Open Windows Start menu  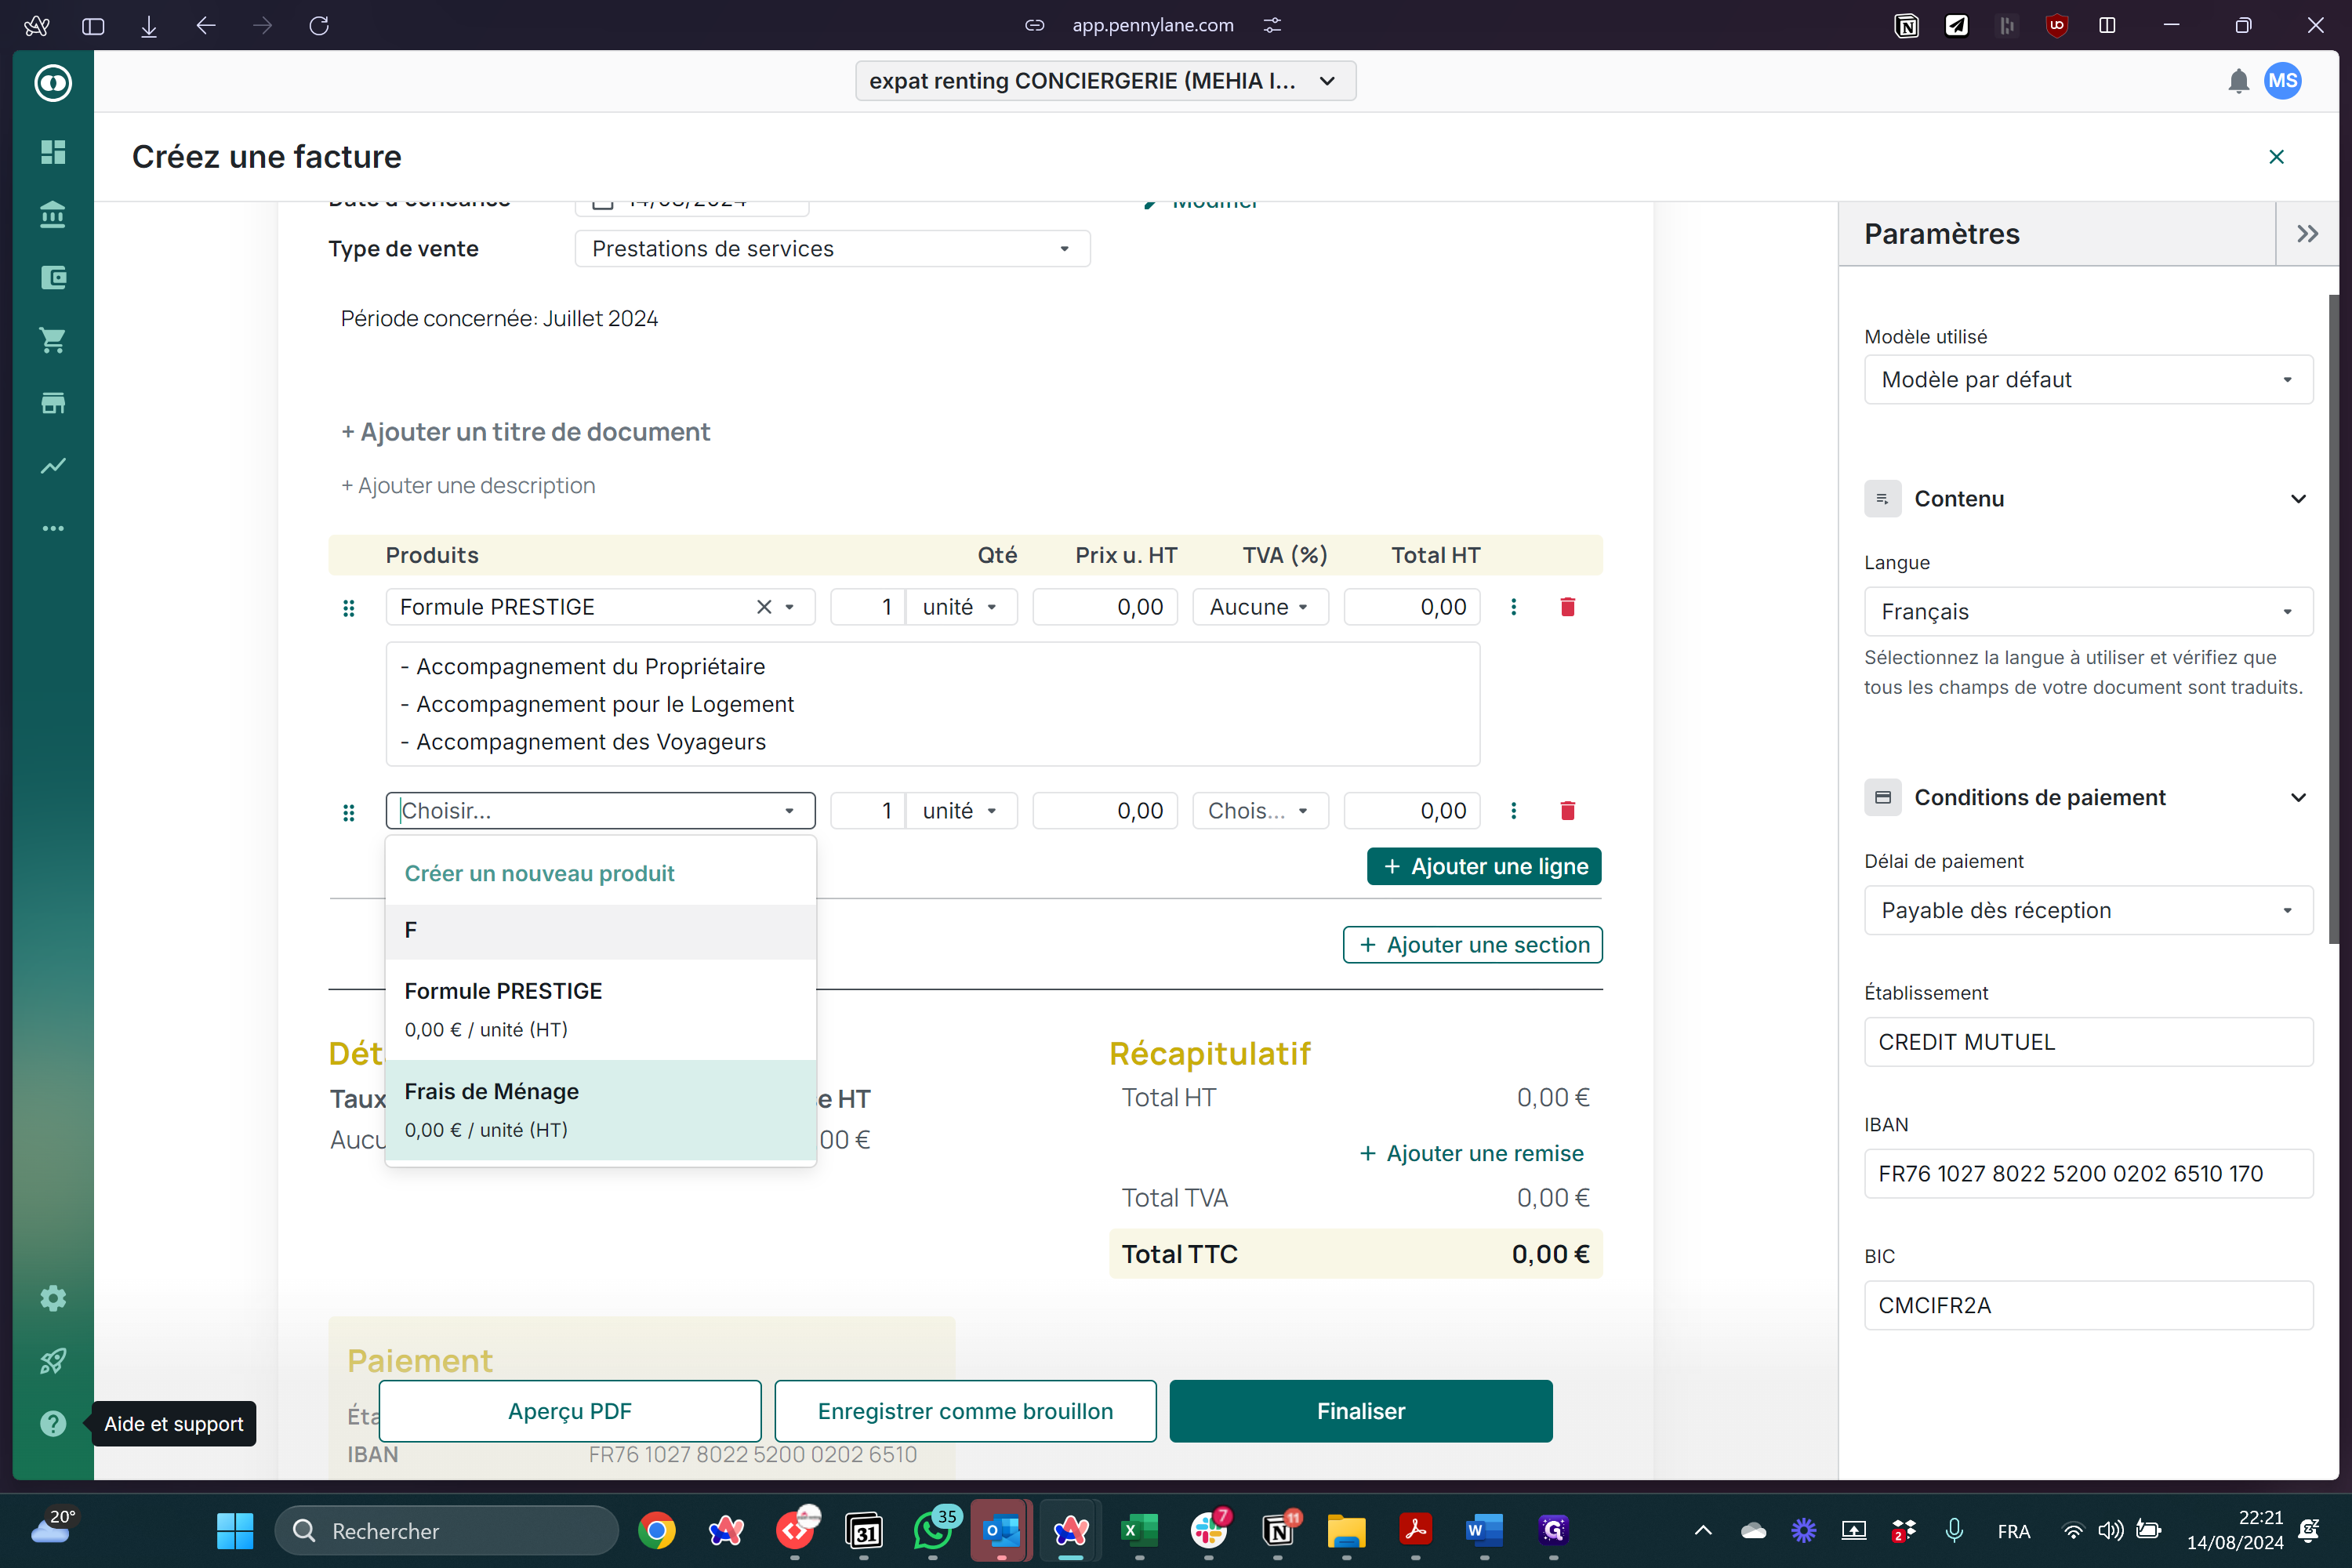235,1531
